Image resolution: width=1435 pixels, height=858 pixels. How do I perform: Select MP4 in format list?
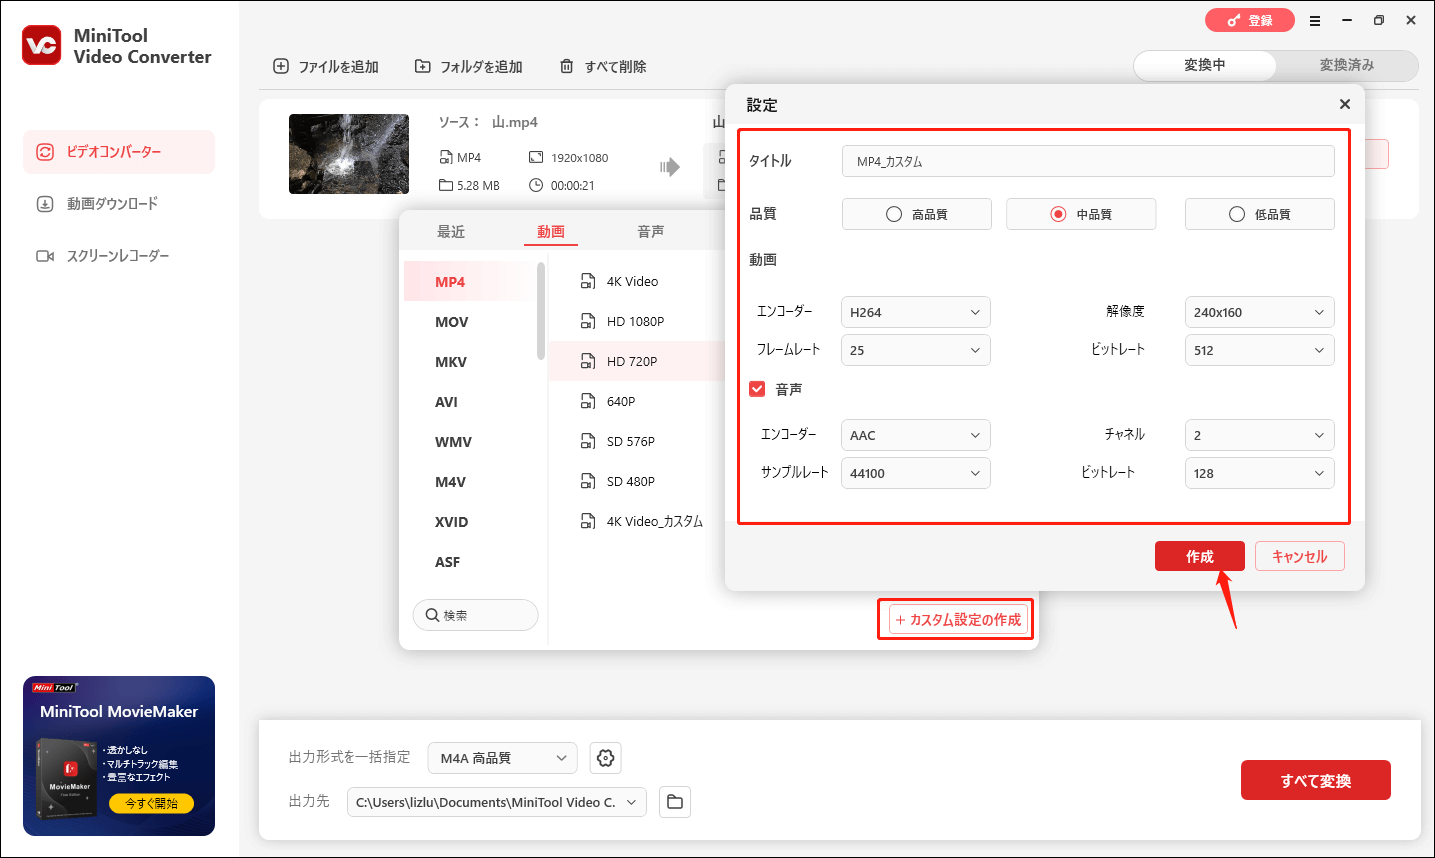pyautogui.click(x=469, y=282)
